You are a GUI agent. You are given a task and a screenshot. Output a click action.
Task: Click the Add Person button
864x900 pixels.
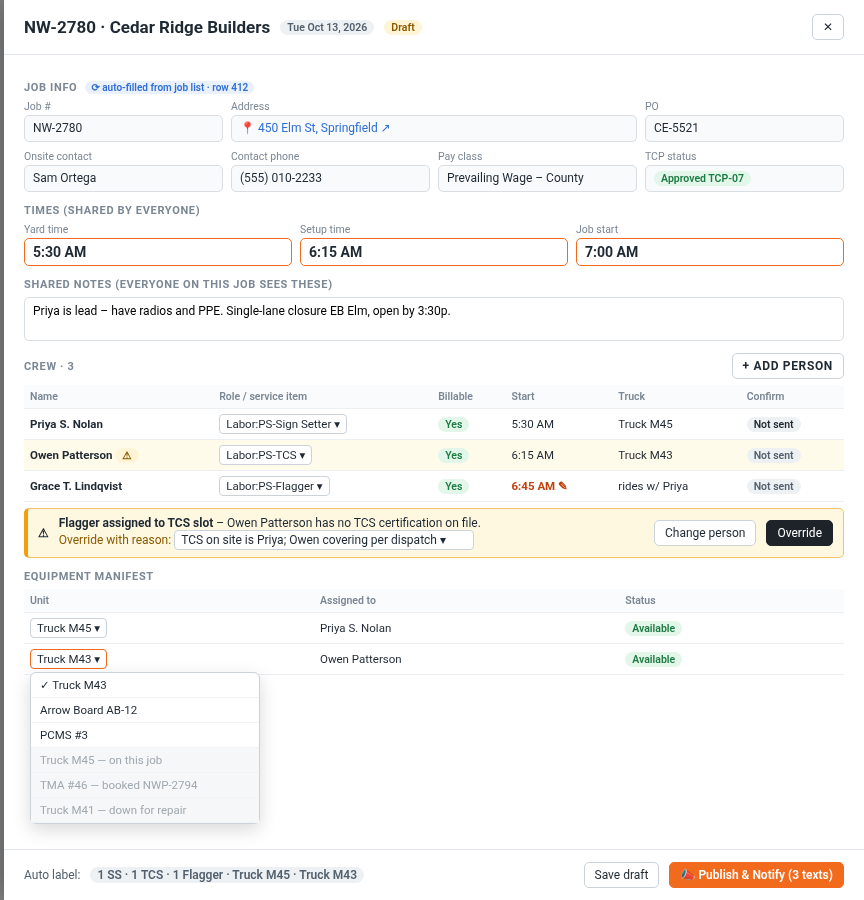click(x=787, y=366)
